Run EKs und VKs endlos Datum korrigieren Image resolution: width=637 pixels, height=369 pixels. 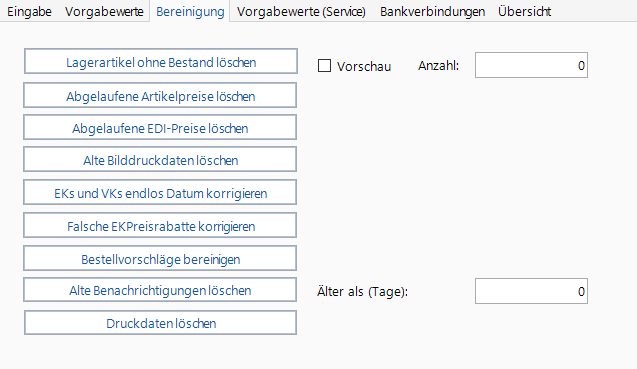(160, 192)
